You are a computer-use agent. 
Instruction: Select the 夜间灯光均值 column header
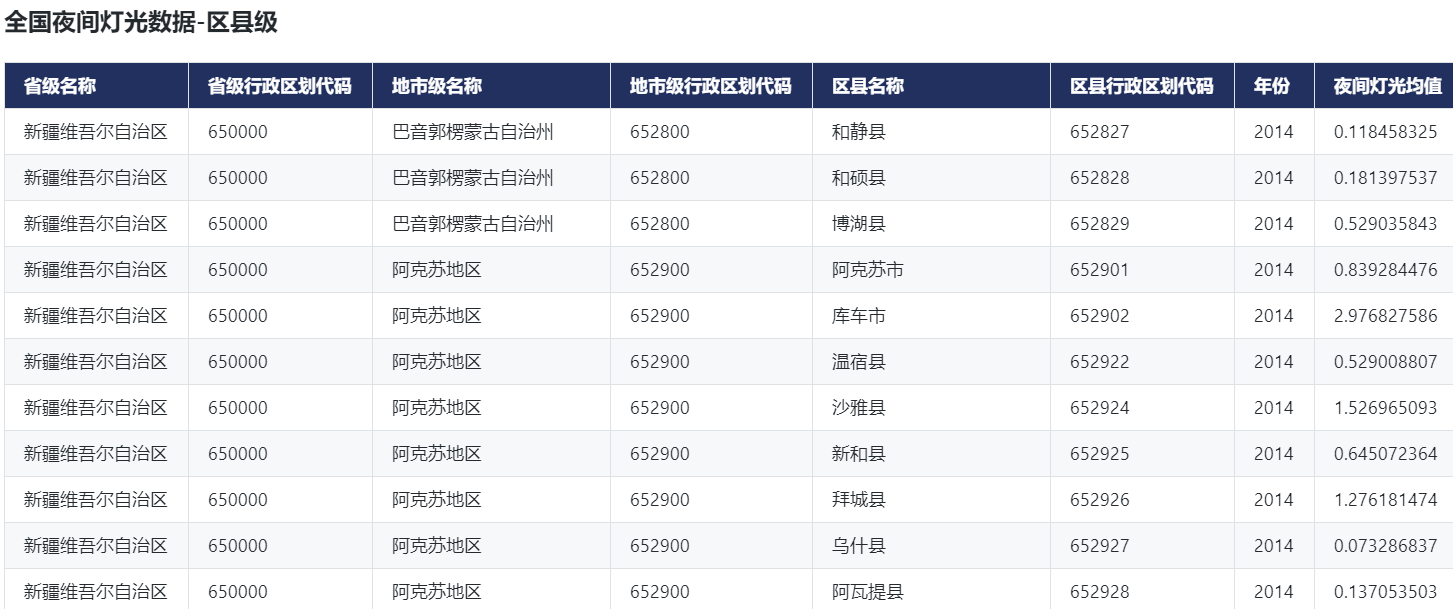(x=1385, y=86)
